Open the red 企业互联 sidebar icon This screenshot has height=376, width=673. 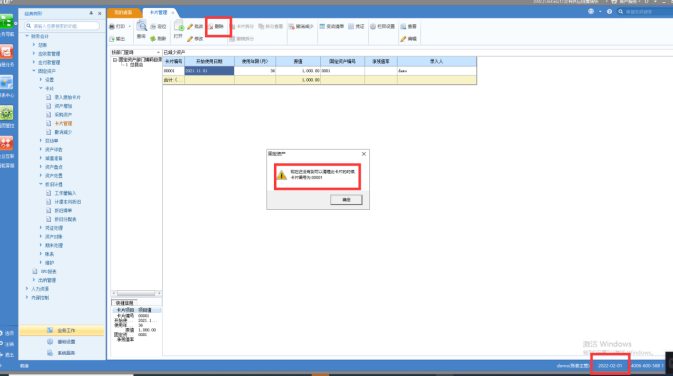click(6, 143)
